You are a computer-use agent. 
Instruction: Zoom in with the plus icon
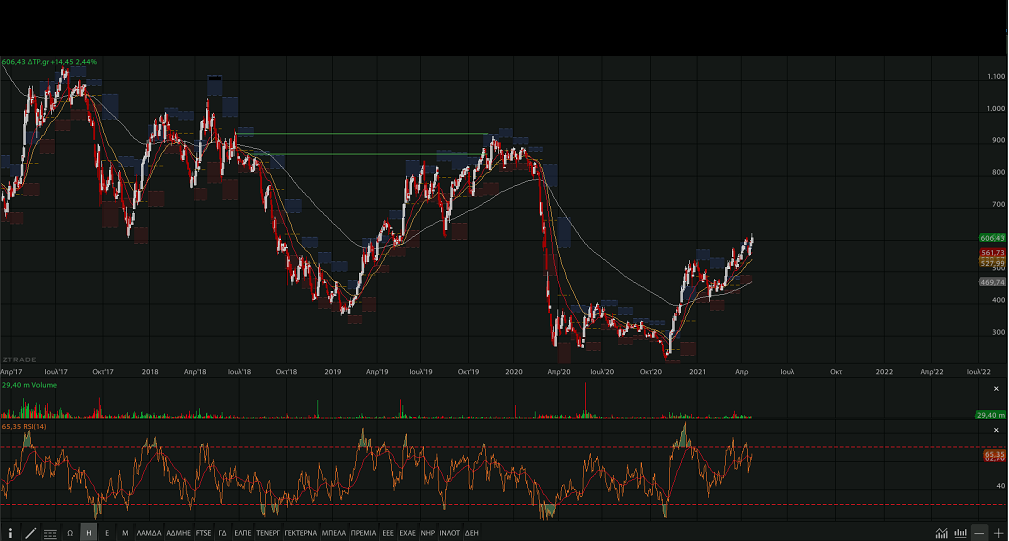pos(998,533)
